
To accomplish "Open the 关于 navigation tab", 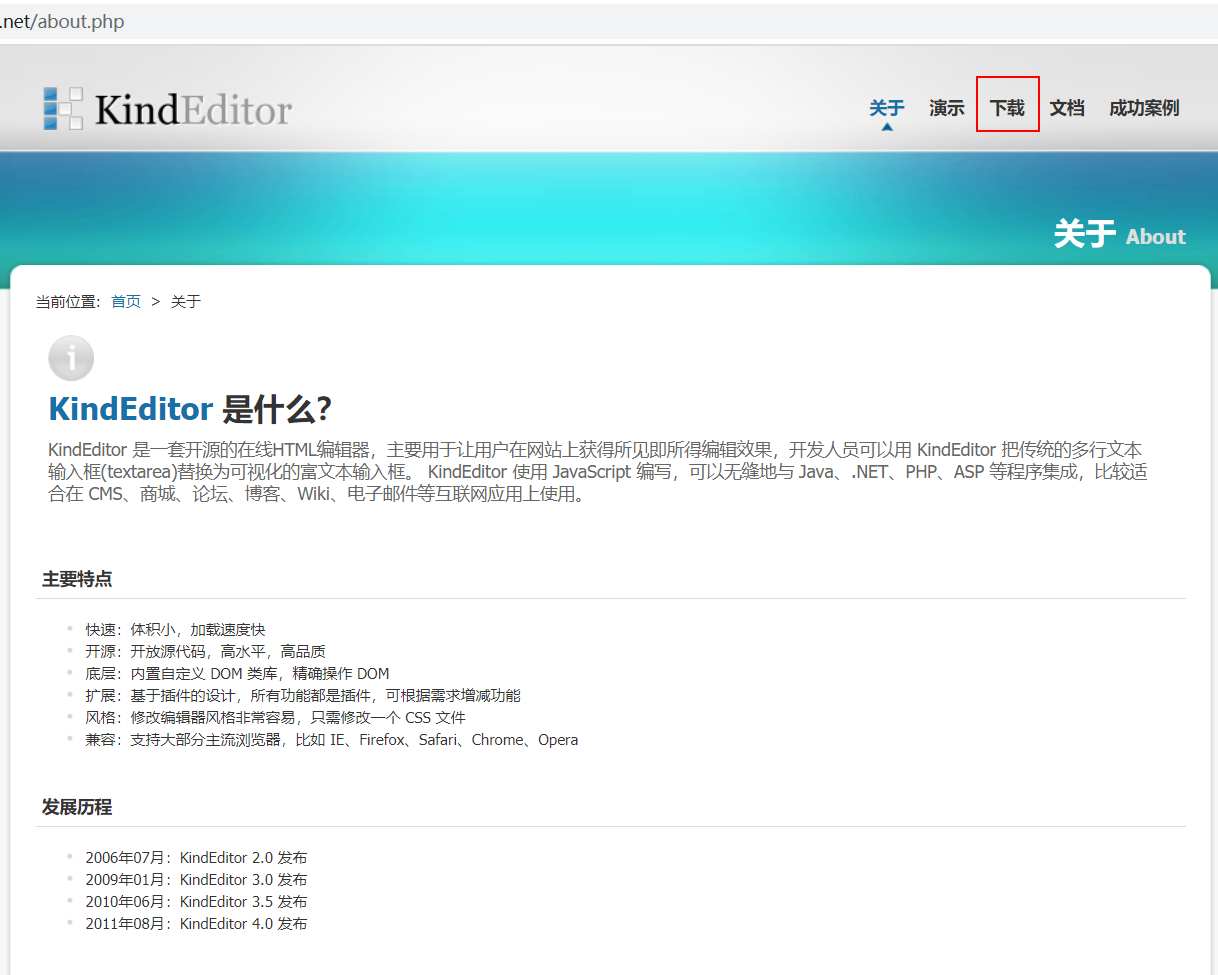I will point(886,108).
